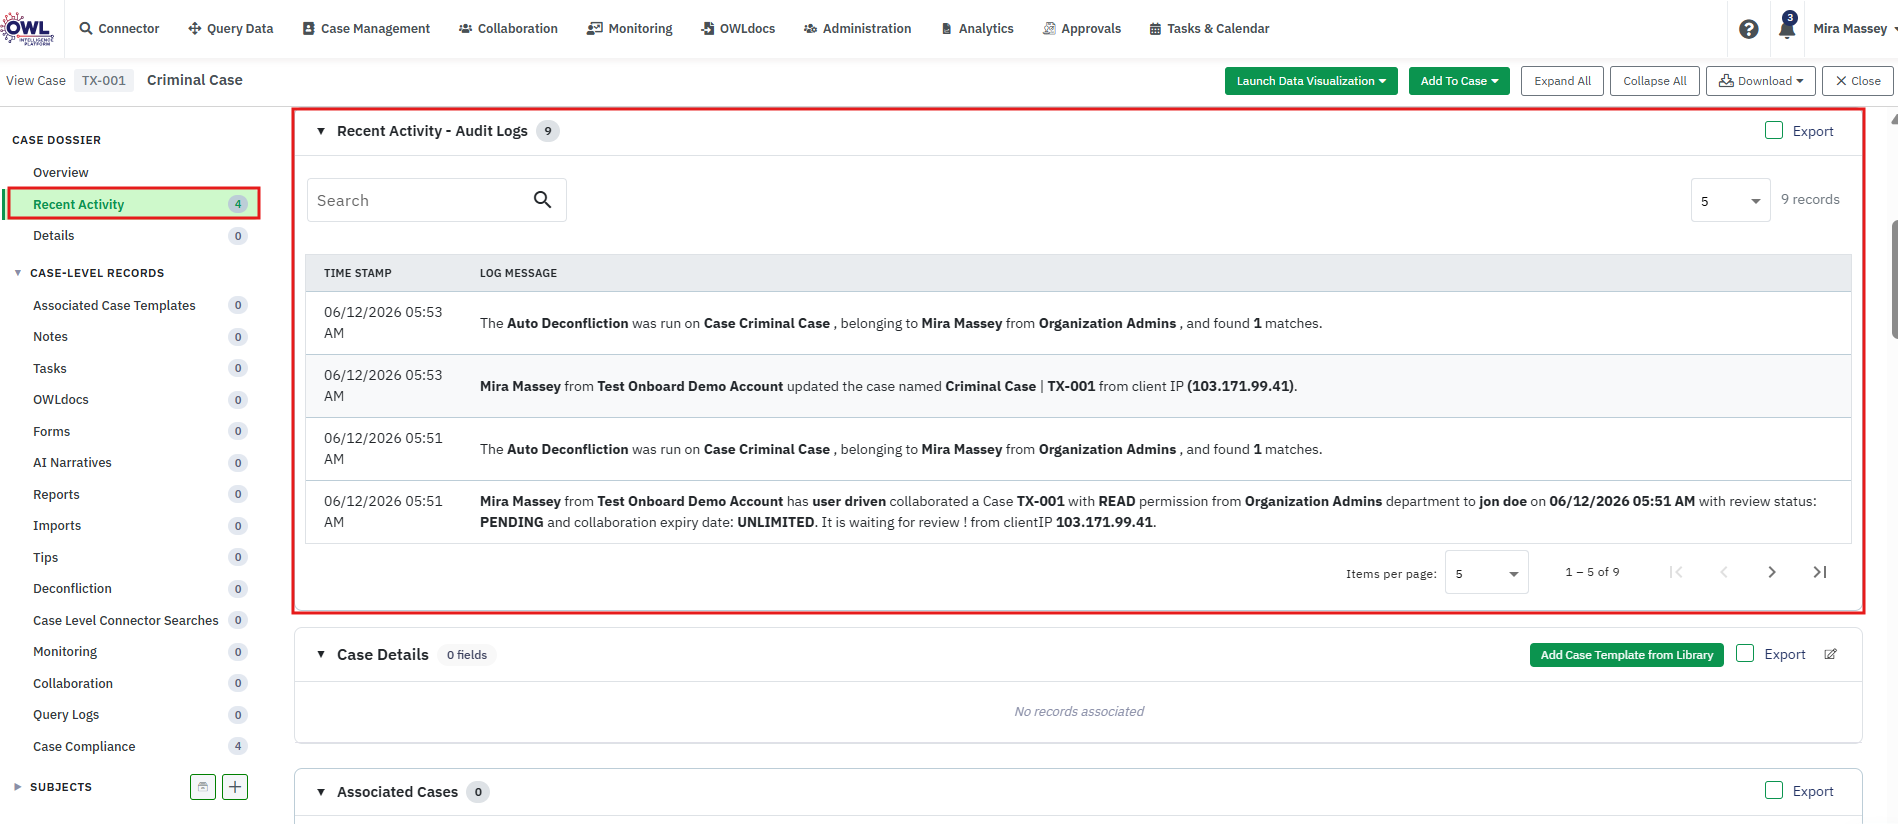Open the Analytics menu
Screen dimensions: 1898x824
(x=977, y=29)
